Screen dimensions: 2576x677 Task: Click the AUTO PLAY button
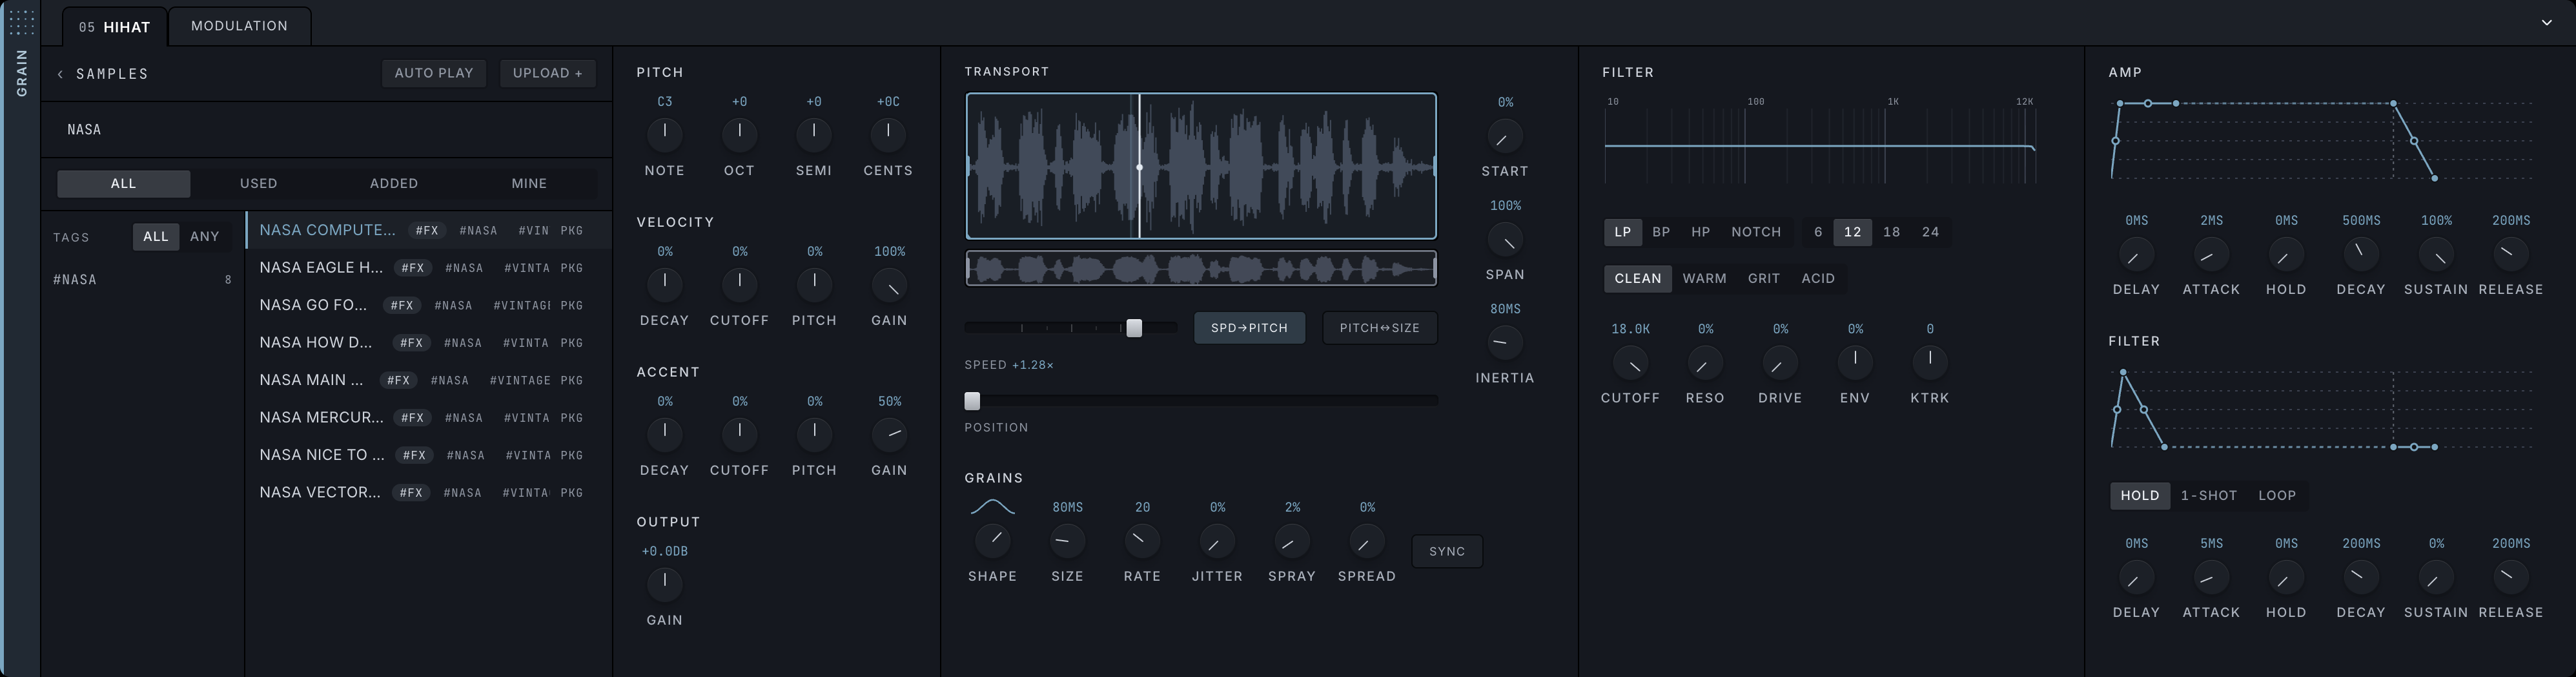click(434, 73)
